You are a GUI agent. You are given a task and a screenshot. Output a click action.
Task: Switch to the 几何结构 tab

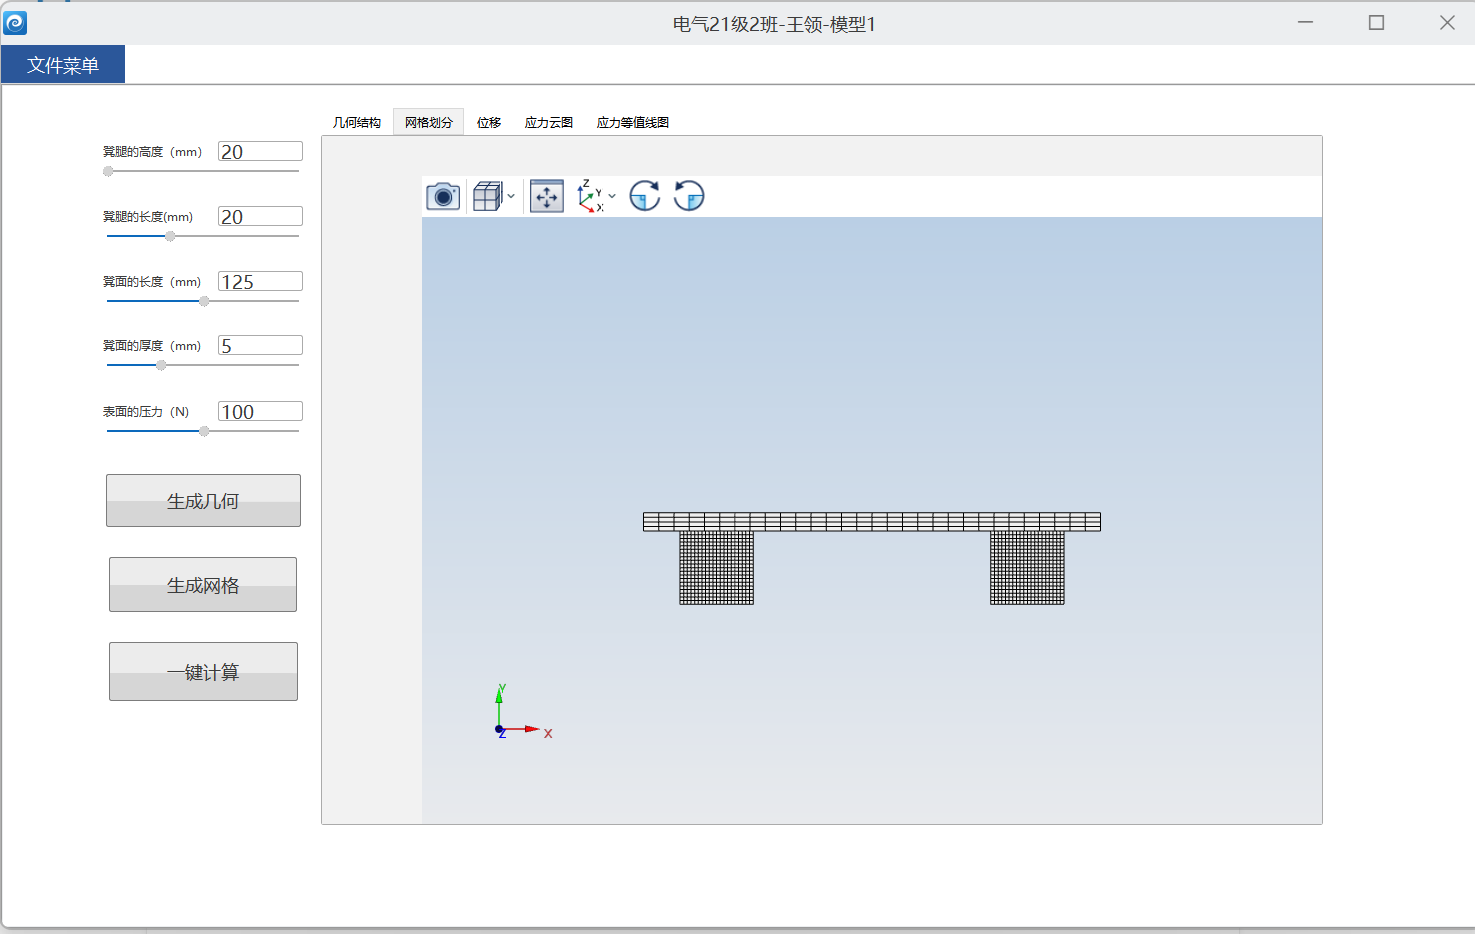tap(357, 122)
